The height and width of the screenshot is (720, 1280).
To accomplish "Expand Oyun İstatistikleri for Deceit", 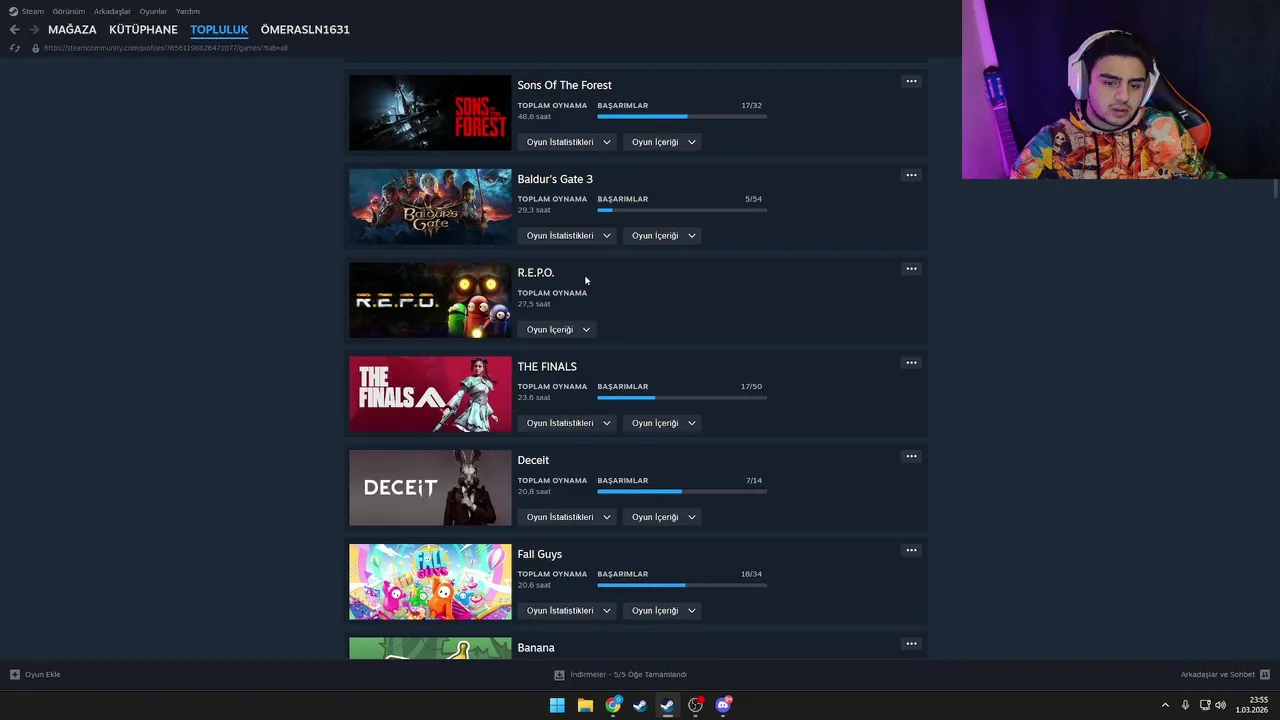I will click(568, 517).
